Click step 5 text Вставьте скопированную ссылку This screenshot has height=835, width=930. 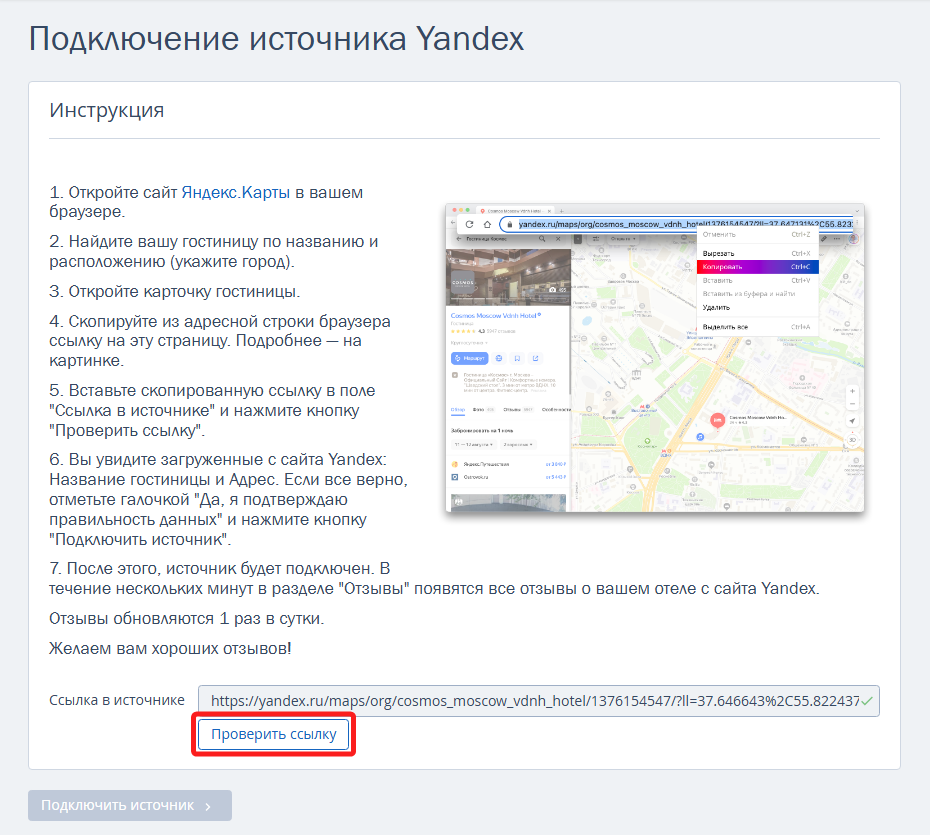212,410
